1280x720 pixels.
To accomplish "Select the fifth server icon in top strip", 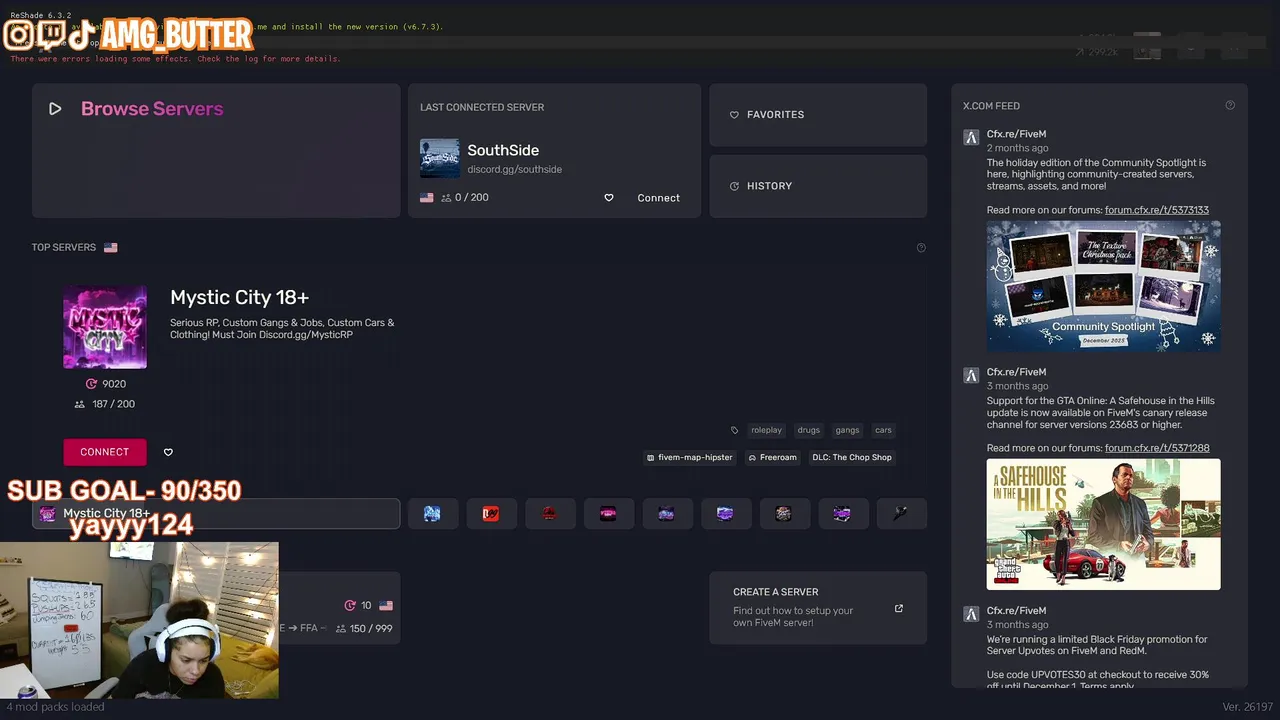I will click(x=666, y=514).
